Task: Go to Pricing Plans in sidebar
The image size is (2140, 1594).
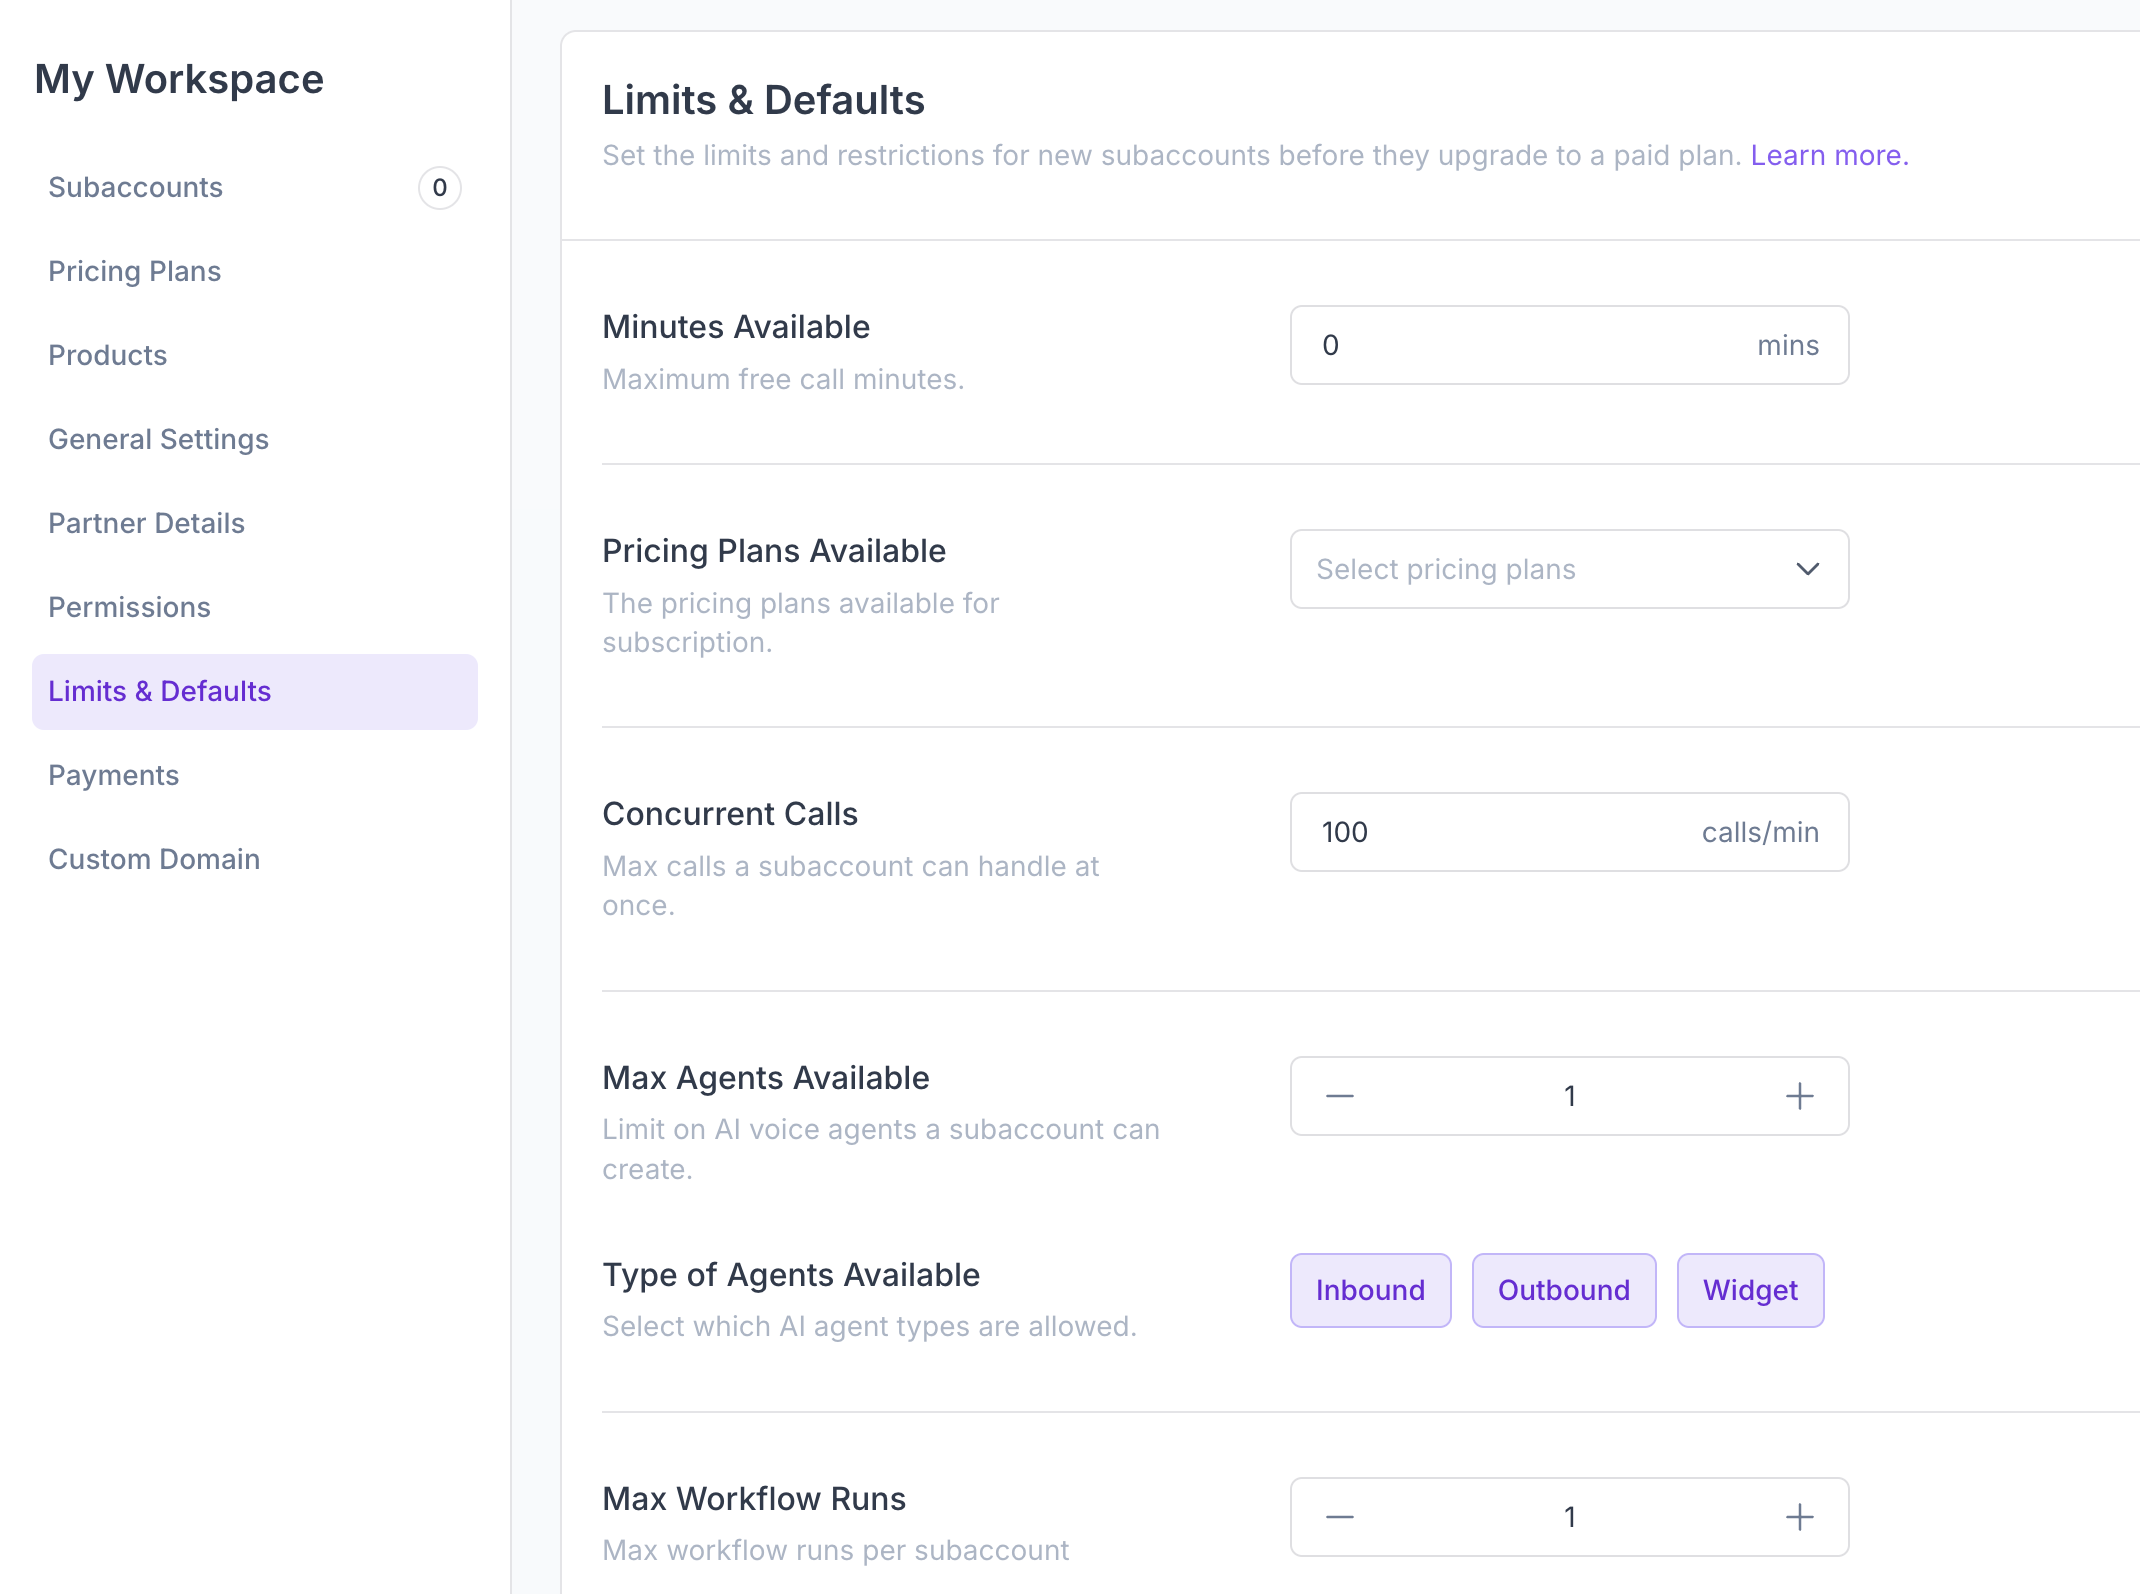Action: pyautogui.click(x=134, y=271)
